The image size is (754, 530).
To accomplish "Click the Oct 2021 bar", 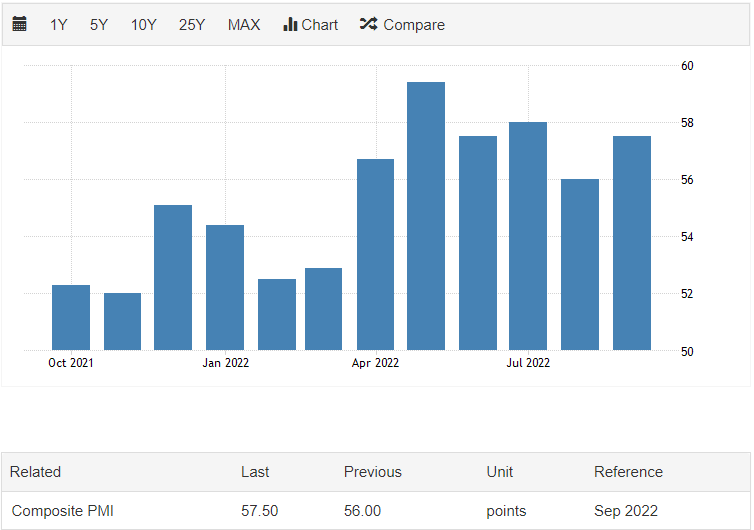I will (x=71, y=318).
